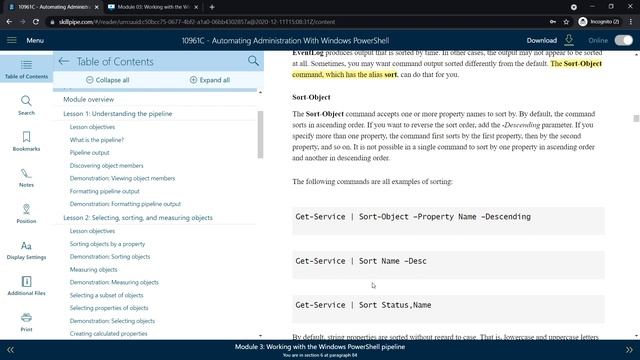Image resolution: width=640 pixels, height=360 pixels.
Task: Open Measuring objects entry
Action: pos(93,269)
